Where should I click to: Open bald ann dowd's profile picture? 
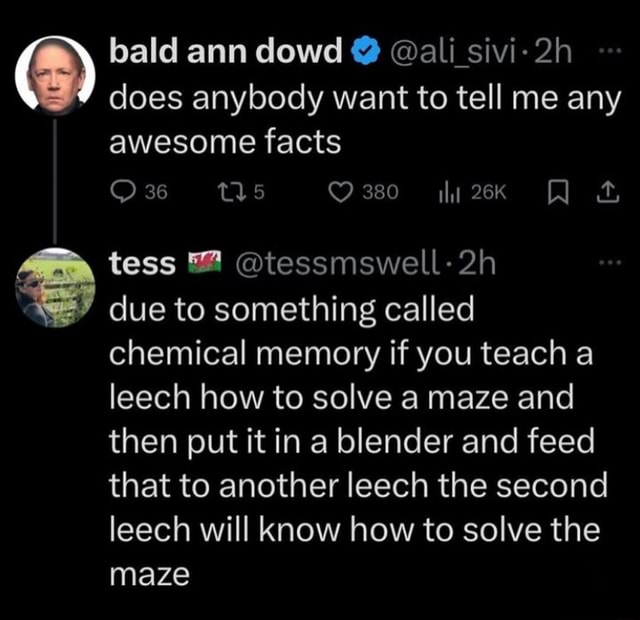point(56,75)
